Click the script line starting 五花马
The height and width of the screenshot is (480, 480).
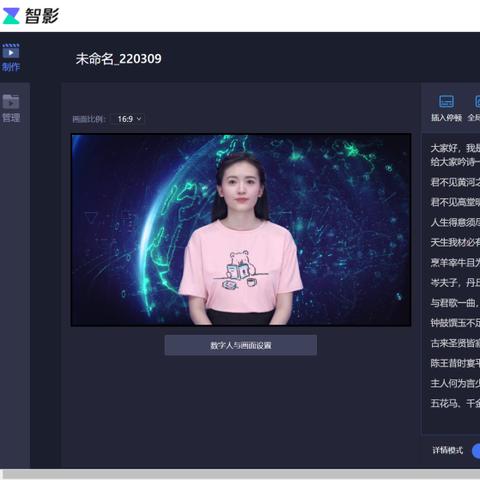pos(455,403)
